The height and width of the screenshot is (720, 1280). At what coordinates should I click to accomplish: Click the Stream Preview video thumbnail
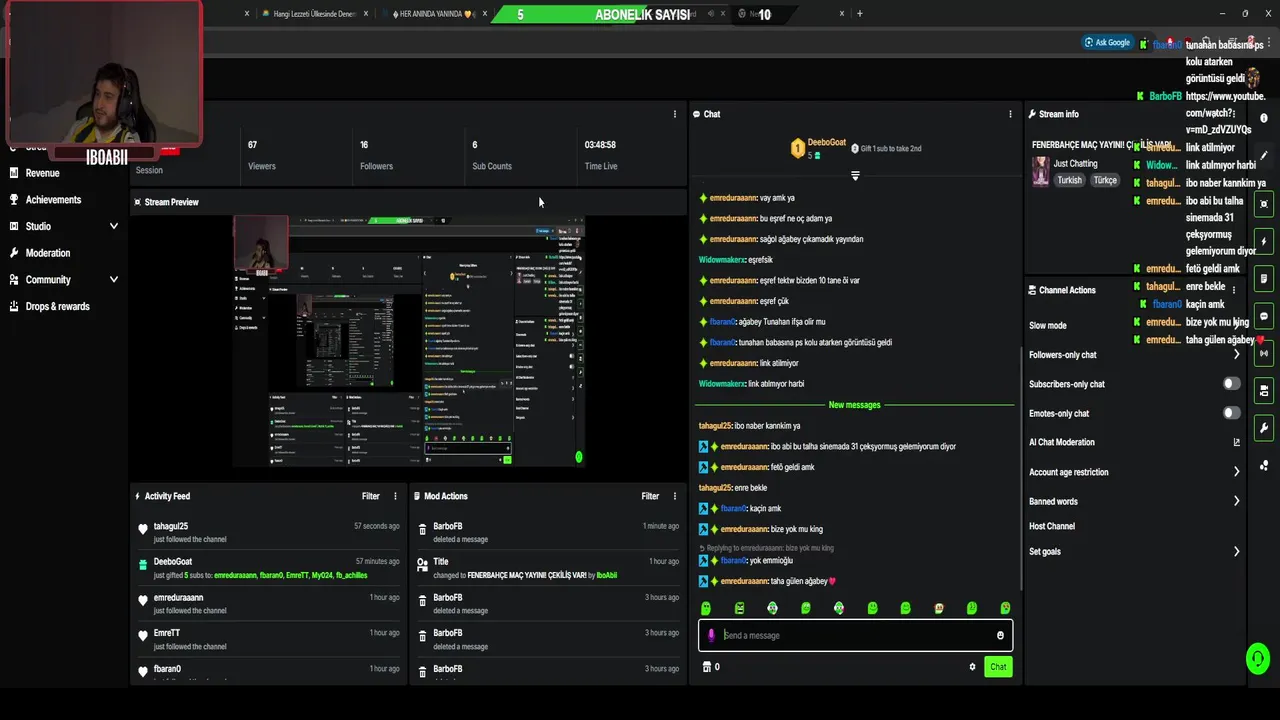409,341
